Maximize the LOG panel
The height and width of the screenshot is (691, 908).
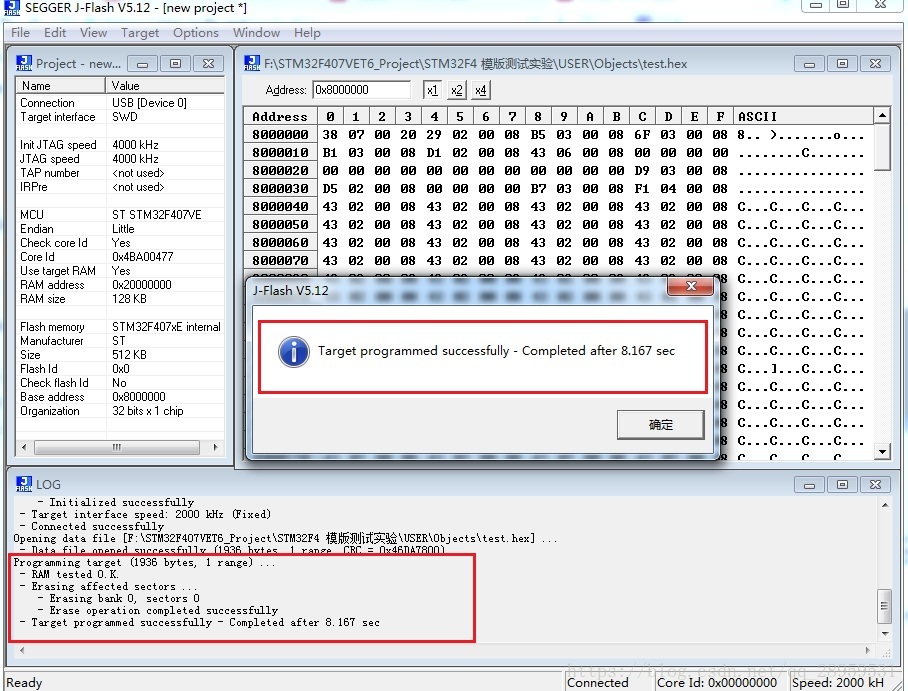point(843,485)
